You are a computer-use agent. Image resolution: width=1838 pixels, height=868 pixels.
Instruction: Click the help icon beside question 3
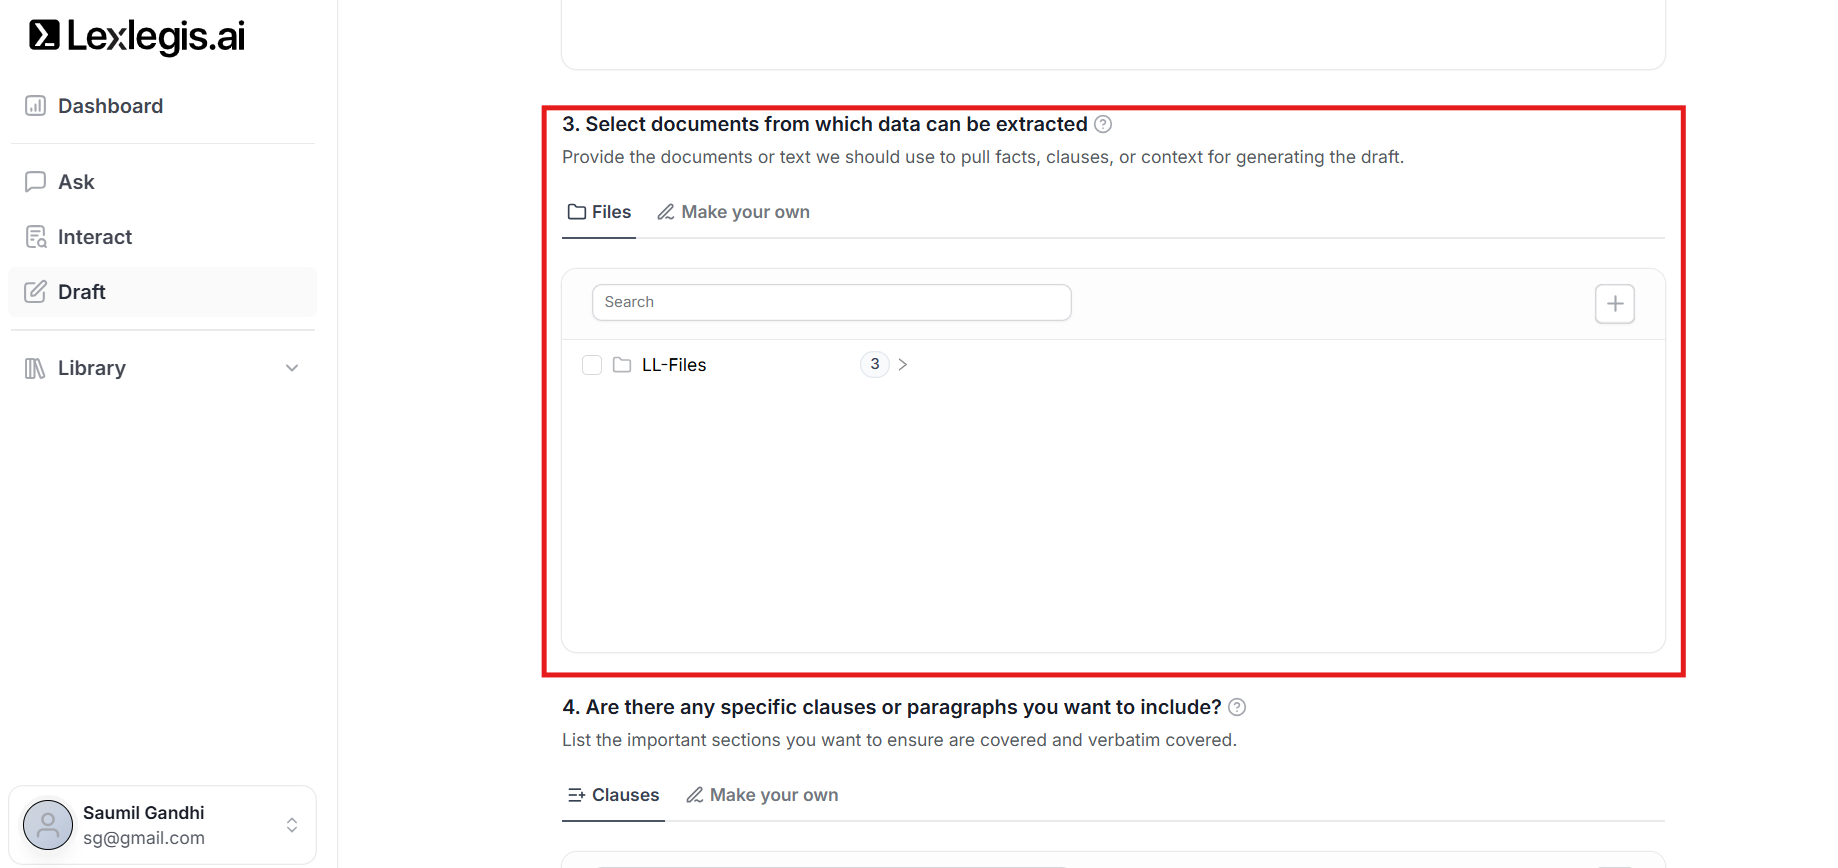(1103, 124)
